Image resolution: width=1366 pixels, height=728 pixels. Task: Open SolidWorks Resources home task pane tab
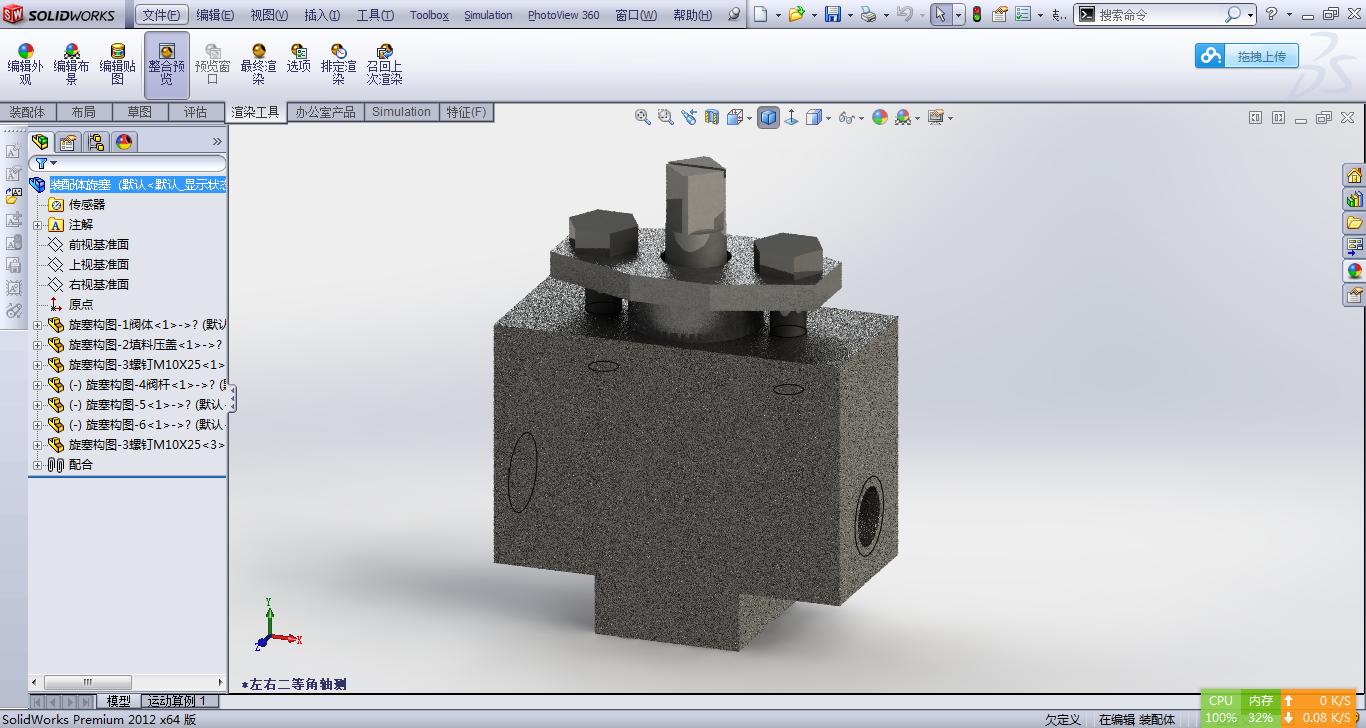click(x=1355, y=175)
